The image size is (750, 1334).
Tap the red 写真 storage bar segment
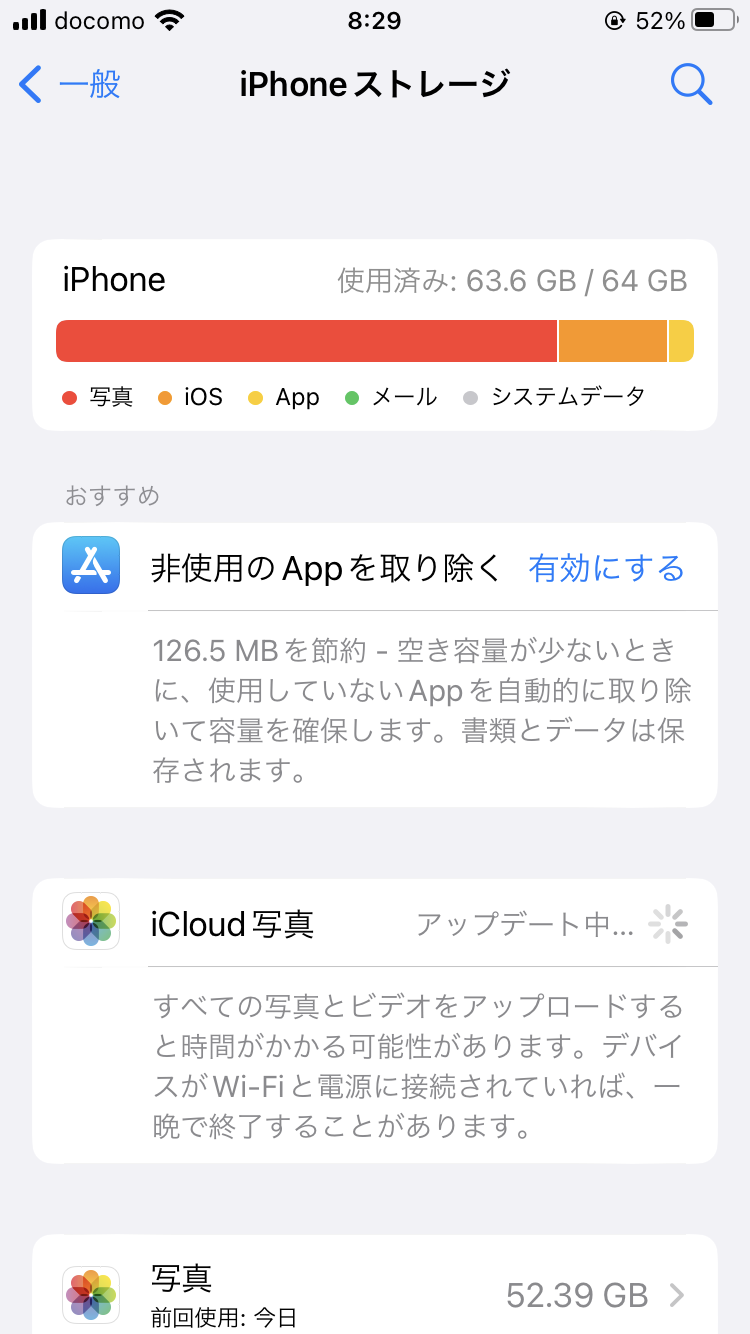pyautogui.click(x=306, y=341)
